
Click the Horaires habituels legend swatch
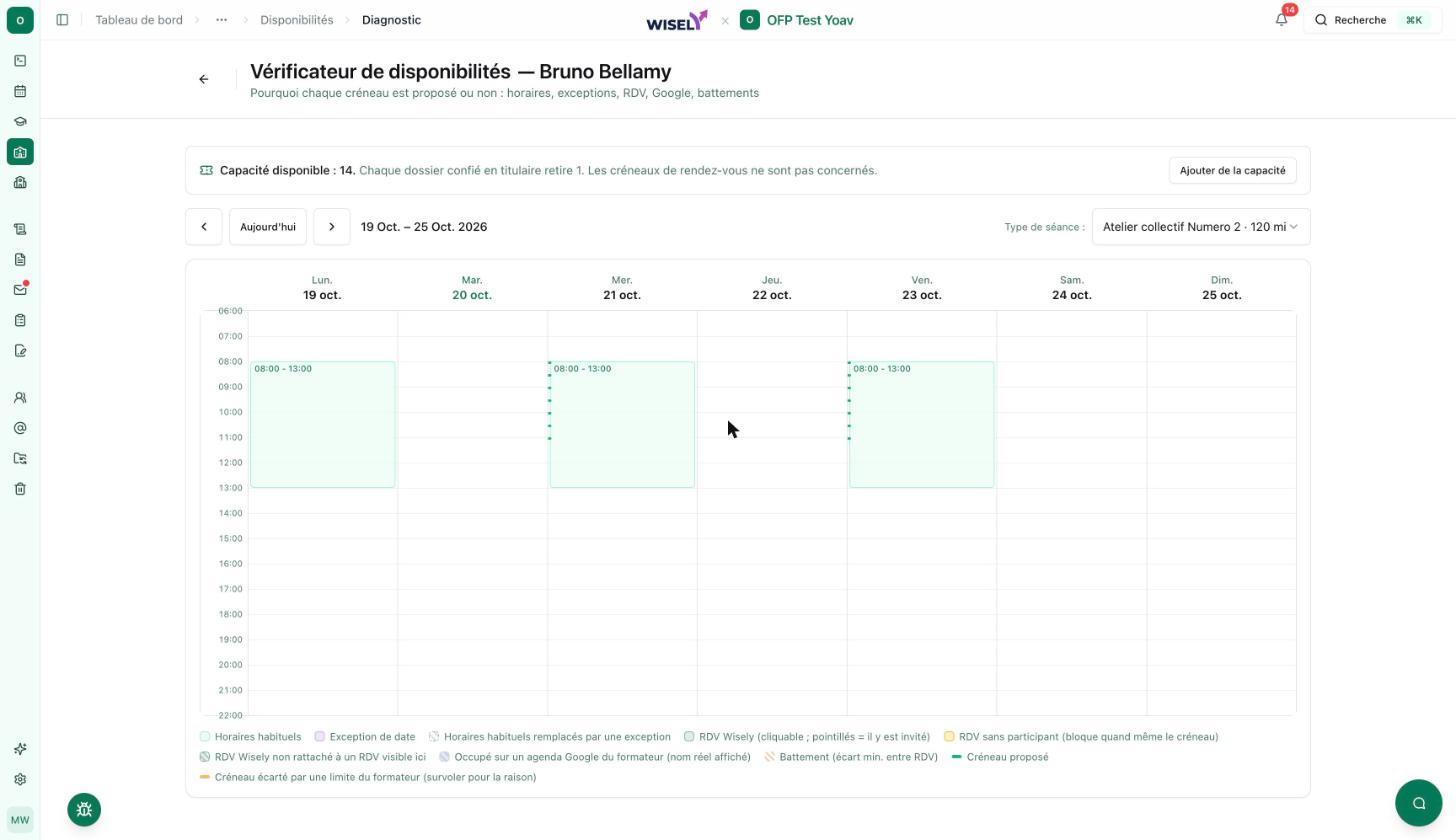click(x=205, y=737)
